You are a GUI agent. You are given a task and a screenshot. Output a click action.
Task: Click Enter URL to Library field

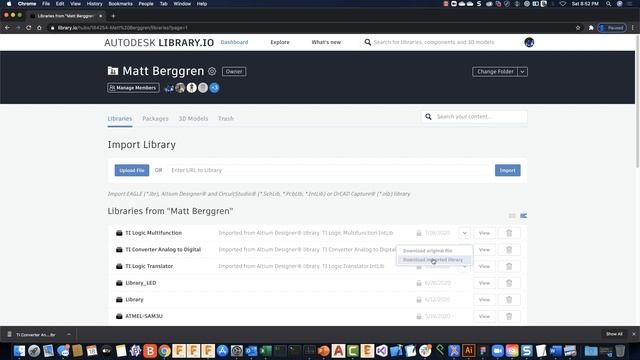(329, 170)
